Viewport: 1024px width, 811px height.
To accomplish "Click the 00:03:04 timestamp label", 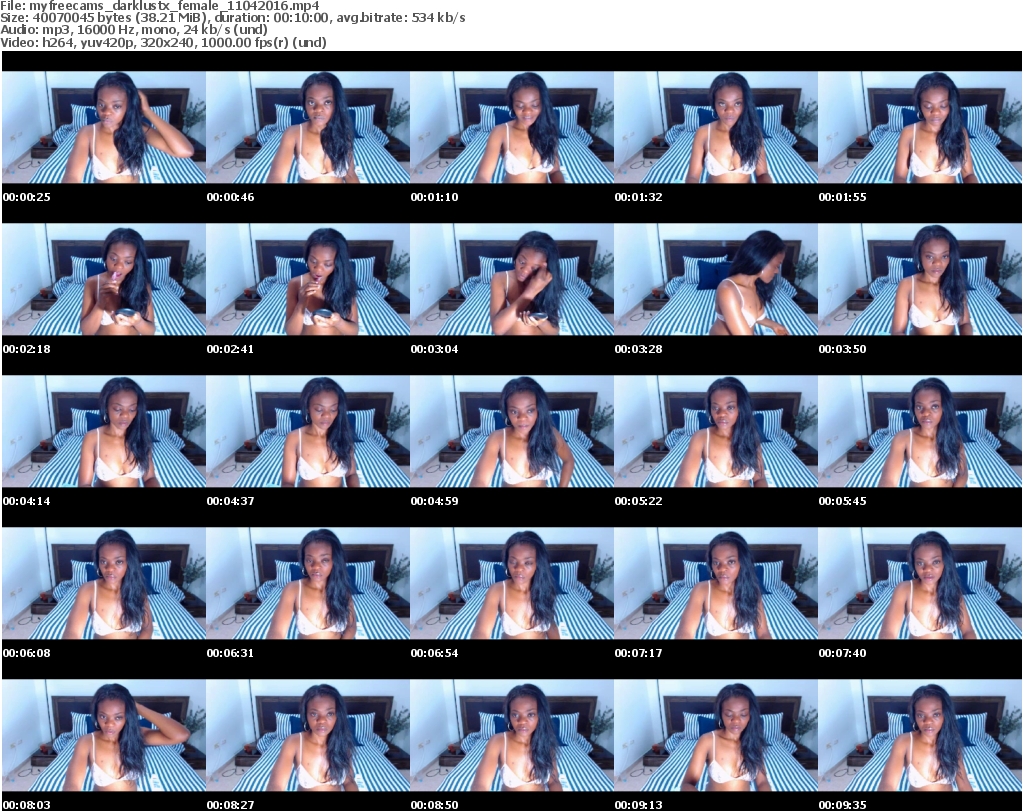I will (x=434, y=349).
